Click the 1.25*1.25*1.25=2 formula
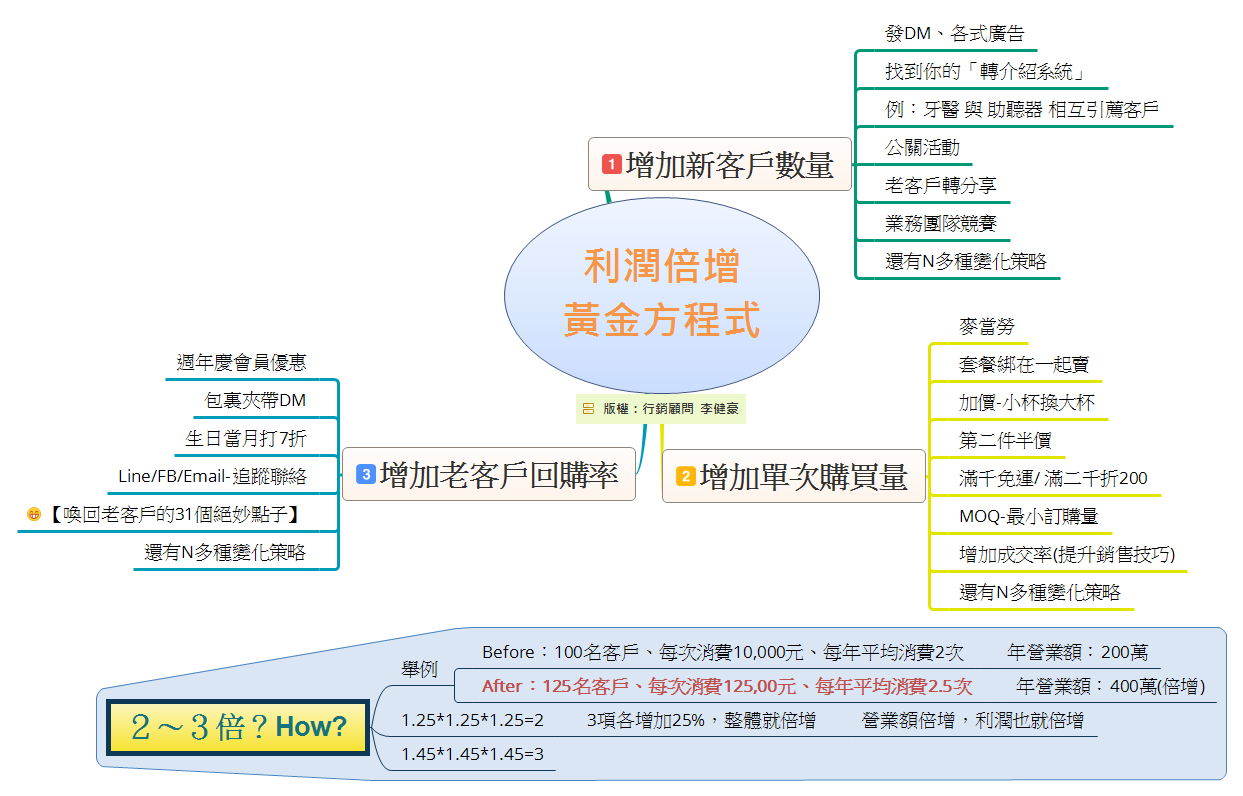 [x=473, y=720]
